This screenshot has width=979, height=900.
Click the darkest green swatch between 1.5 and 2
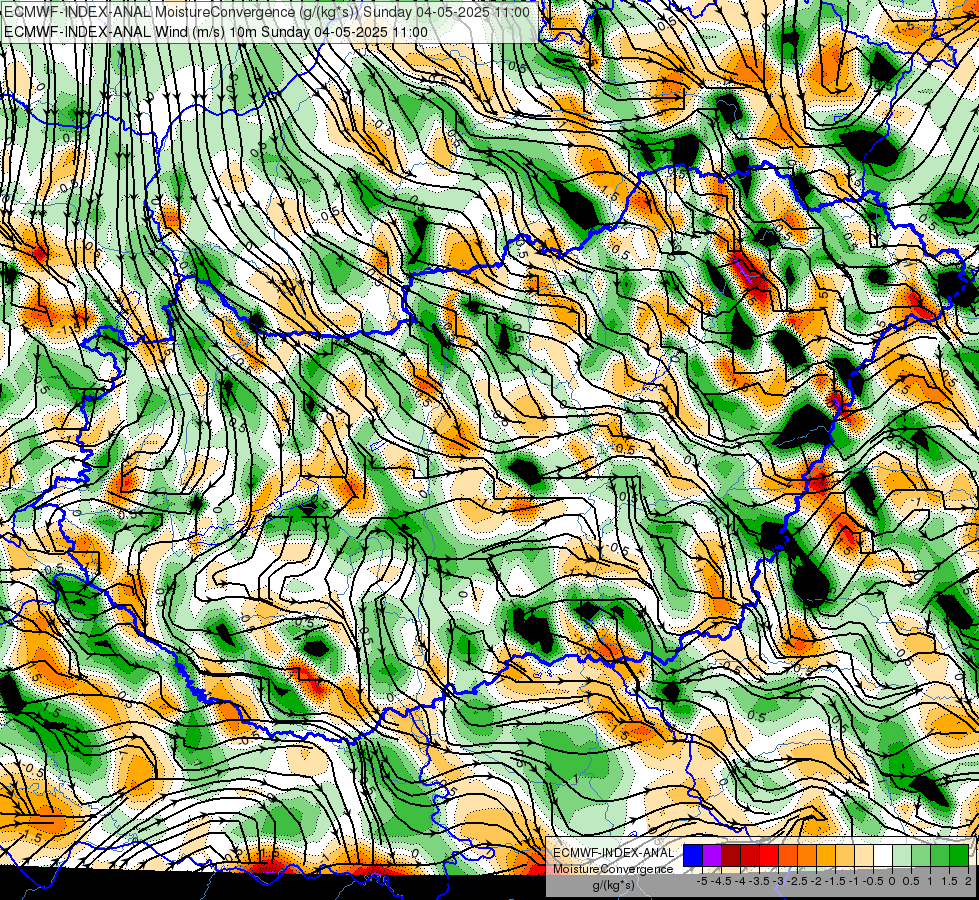pos(958,856)
